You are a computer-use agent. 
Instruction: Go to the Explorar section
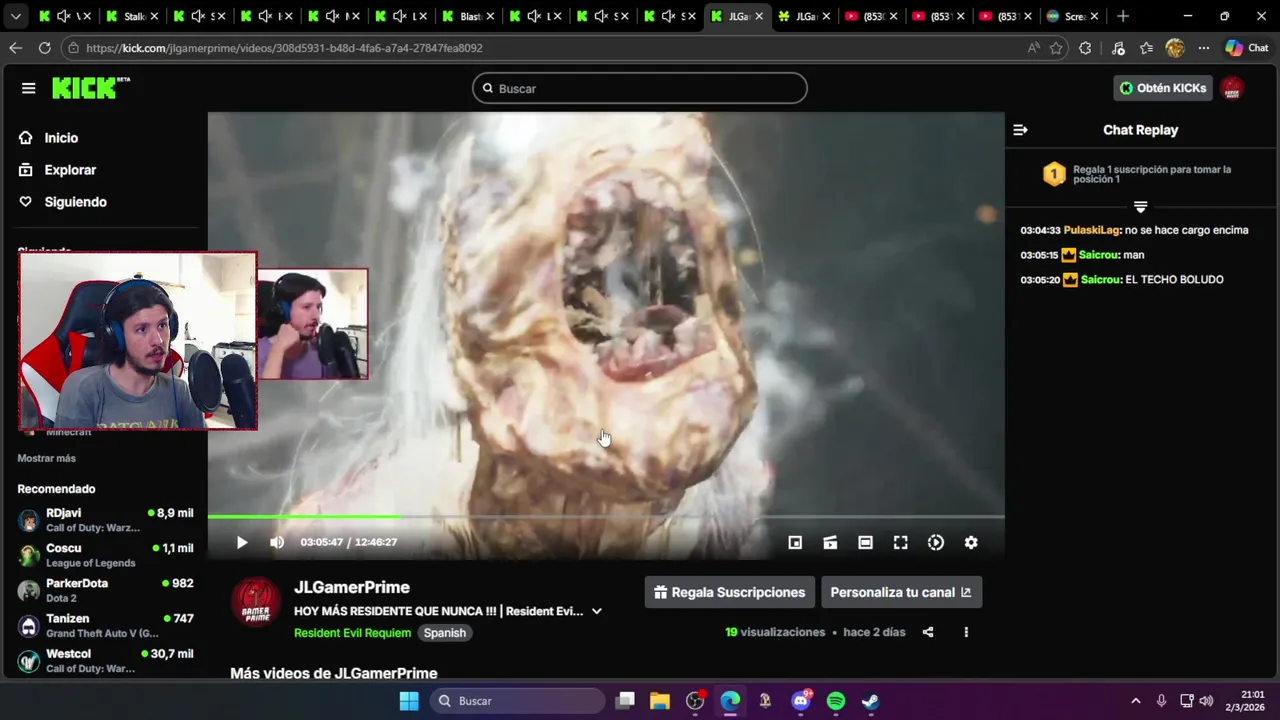point(70,170)
